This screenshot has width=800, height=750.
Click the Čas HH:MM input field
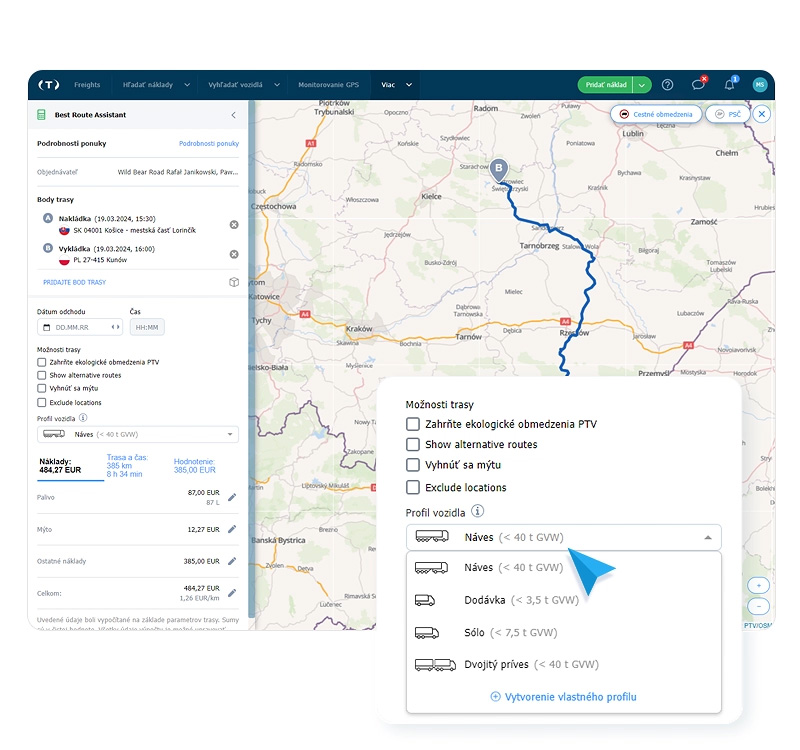[147, 327]
